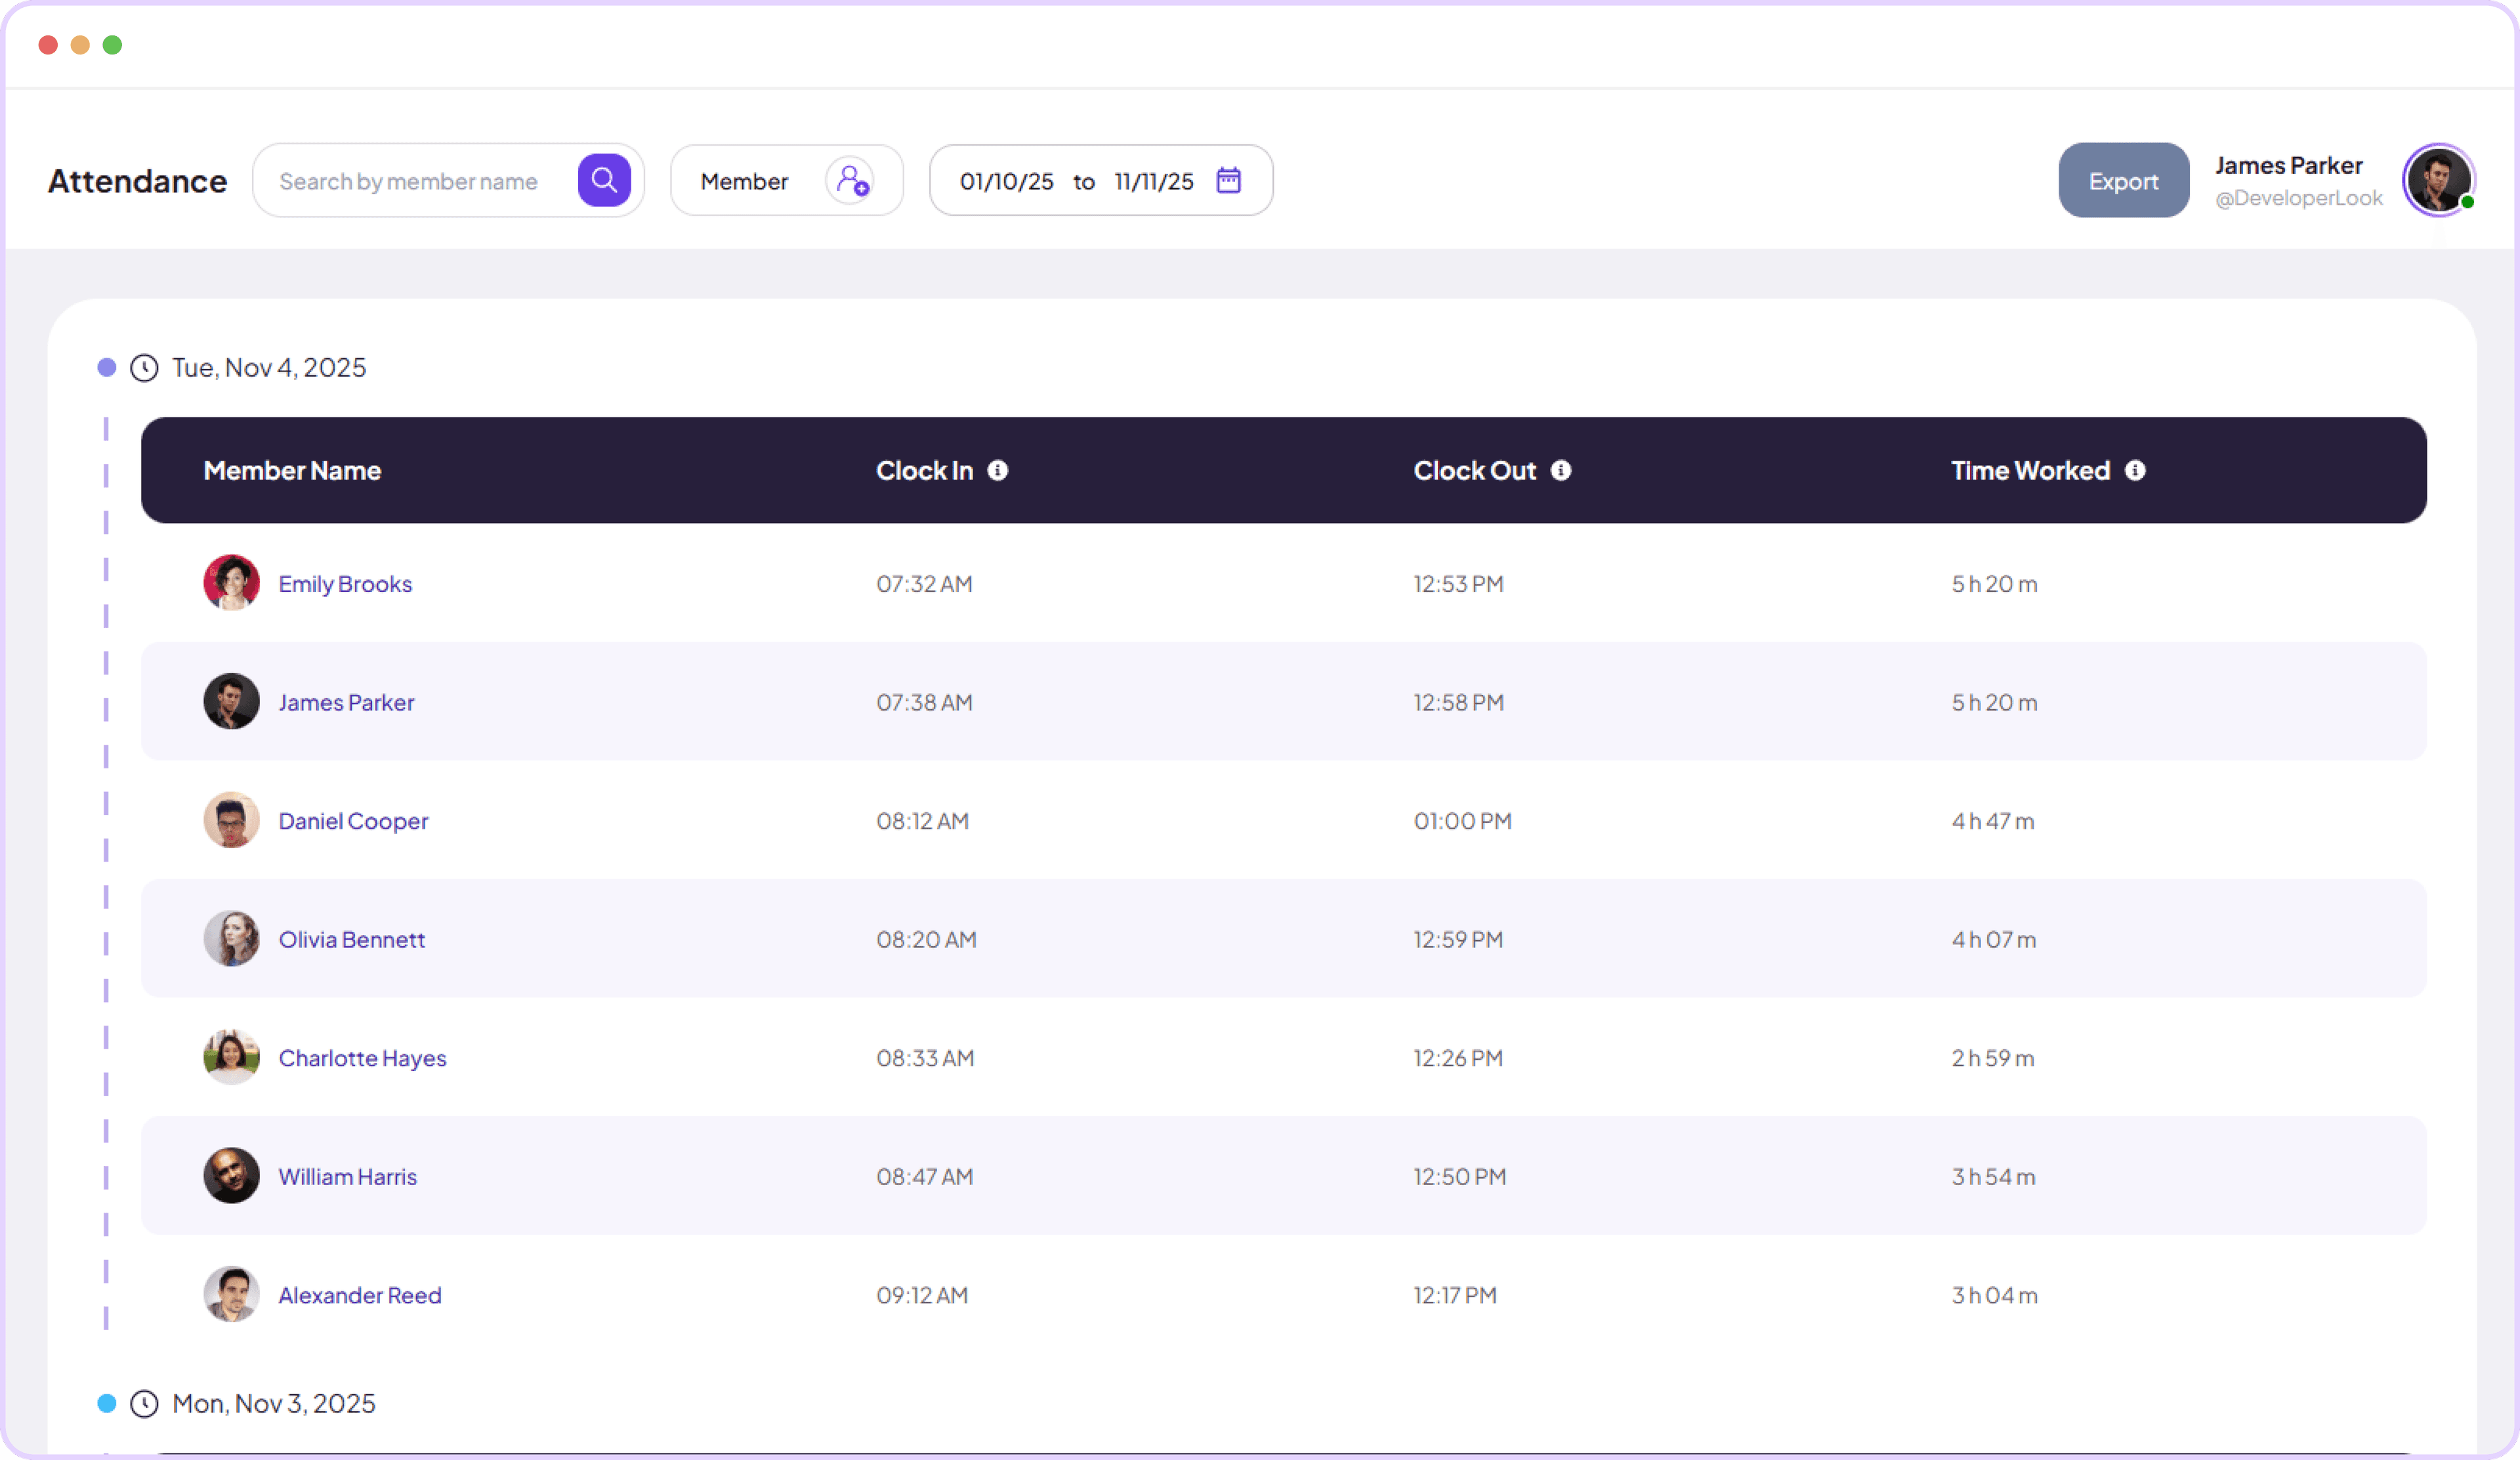Click the info icon next to Clock Out

pos(1562,470)
